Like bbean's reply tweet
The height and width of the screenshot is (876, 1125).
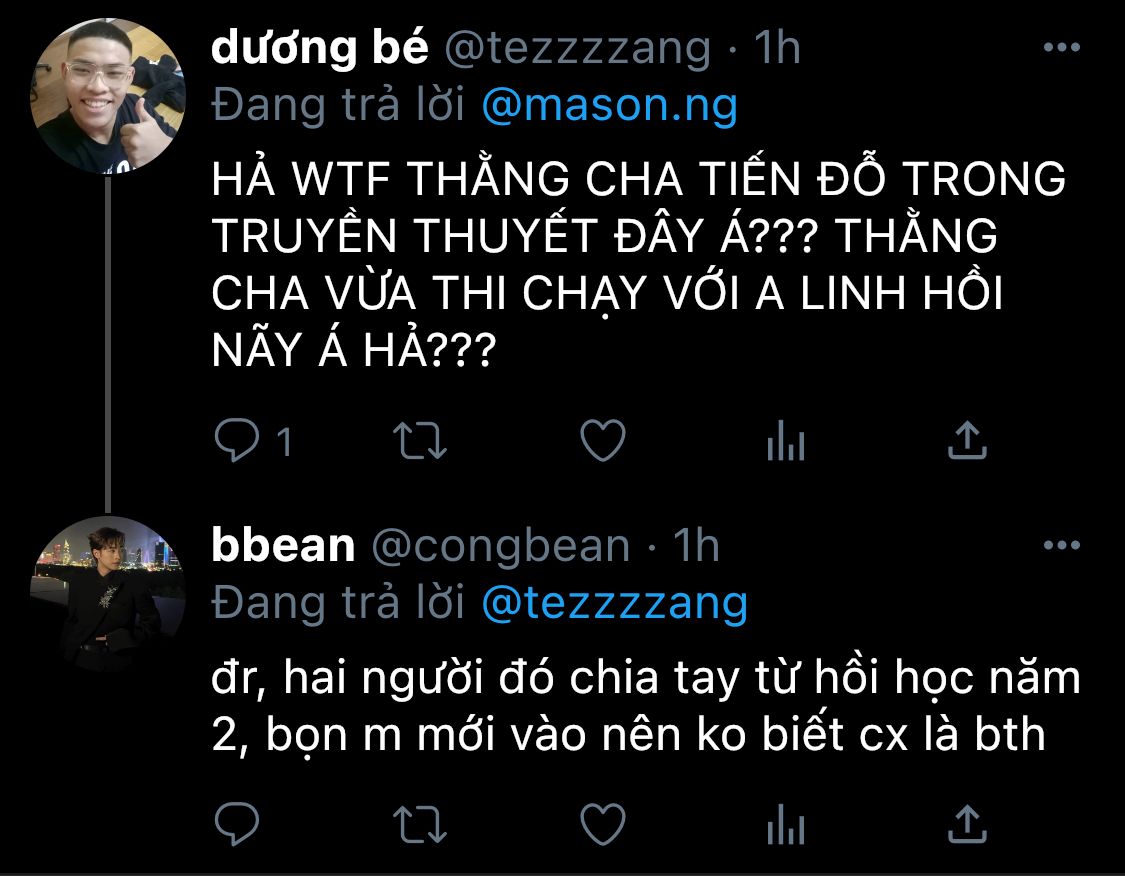click(603, 824)
